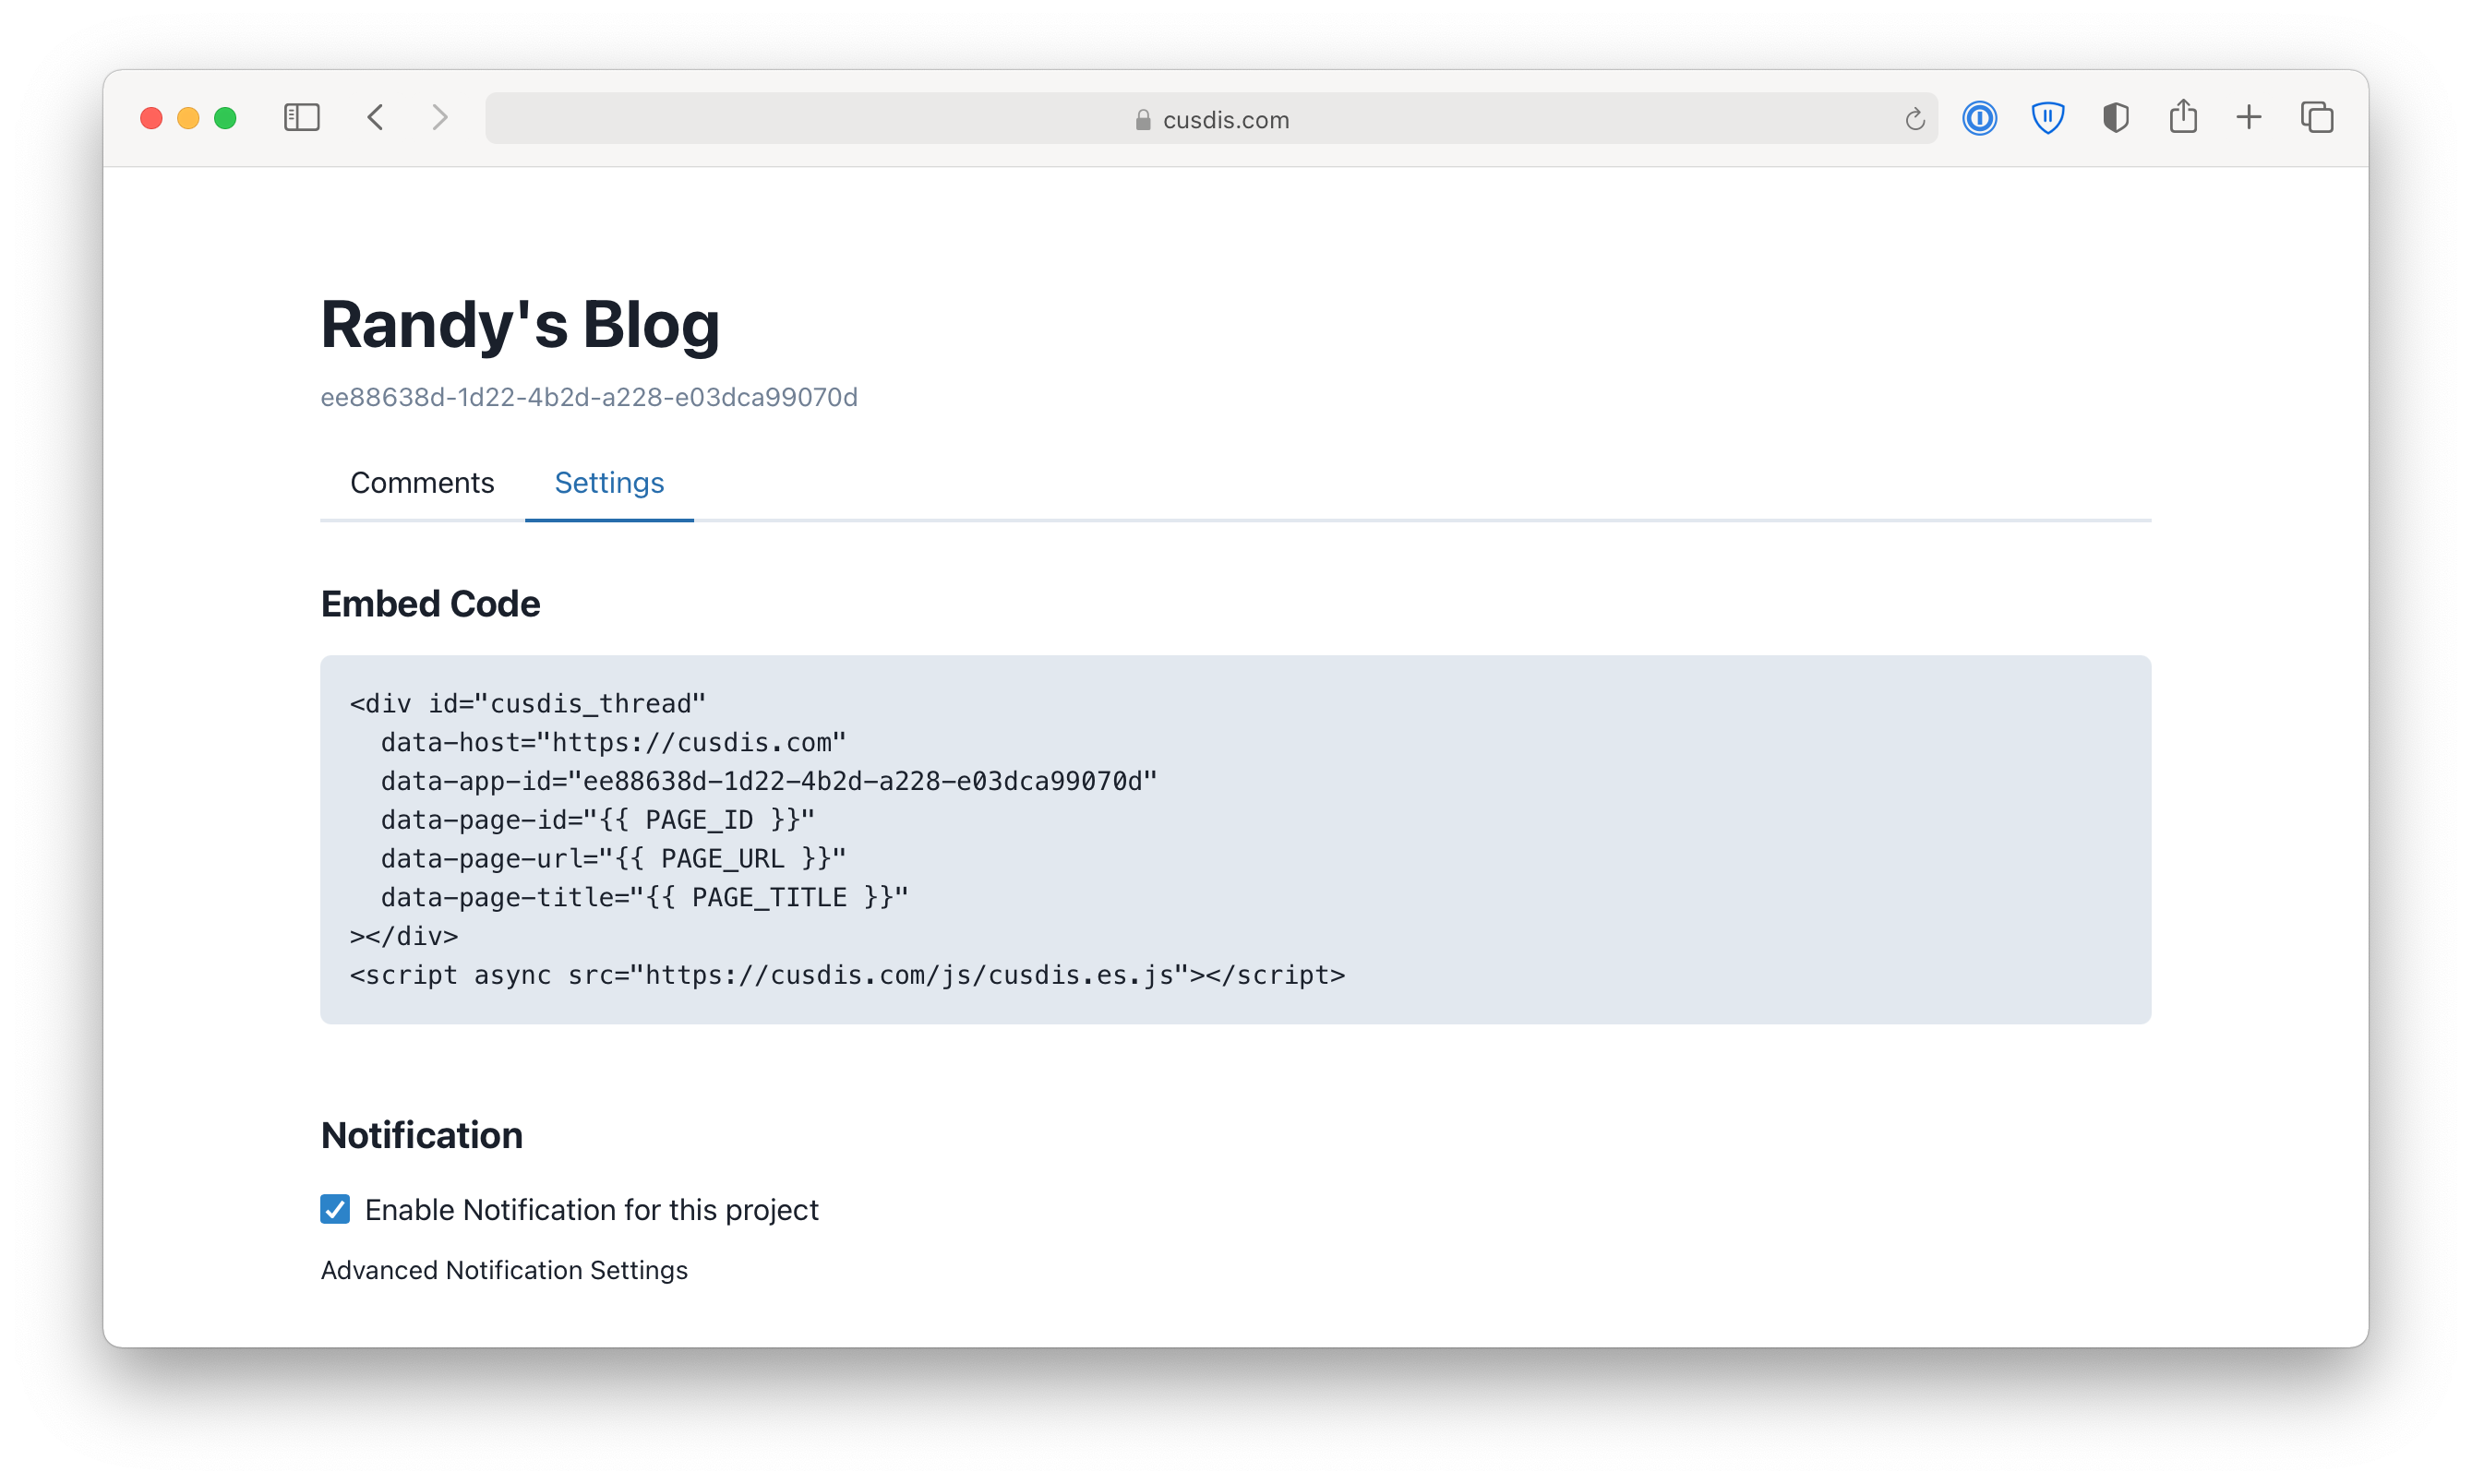
Task: Click the lock icon in address bar
Action: tap(1143, 120)
